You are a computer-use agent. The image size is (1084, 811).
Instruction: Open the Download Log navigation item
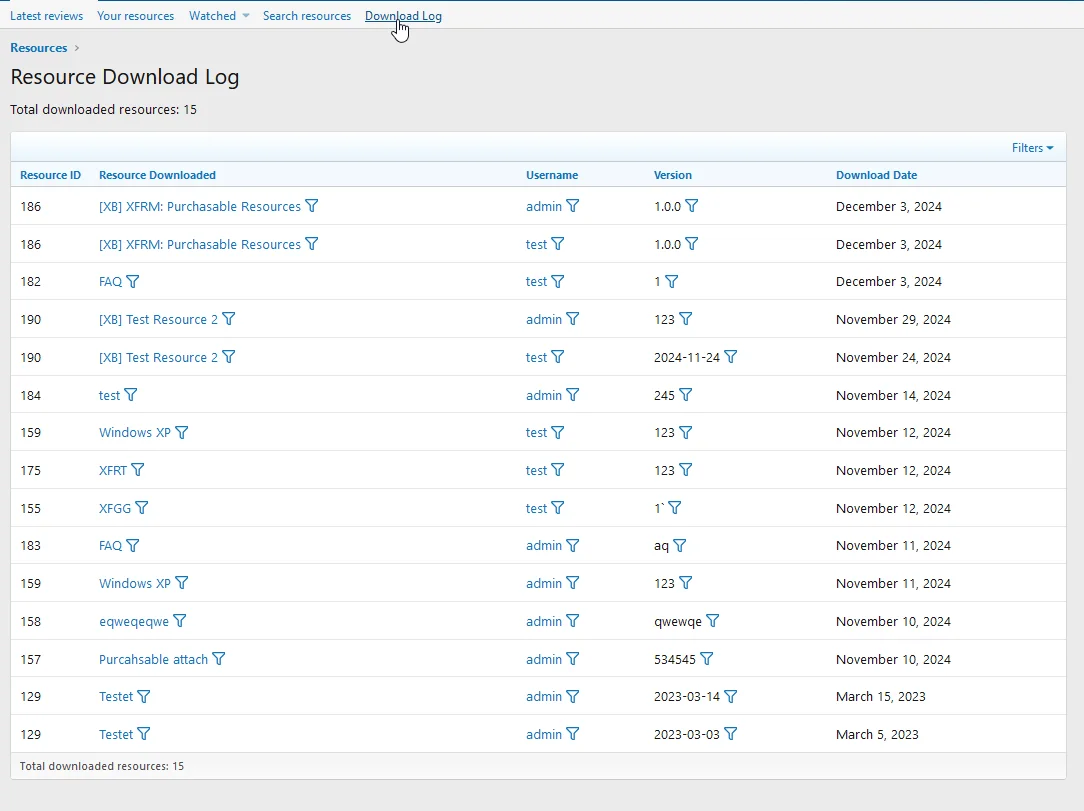(x=403, y=15)
